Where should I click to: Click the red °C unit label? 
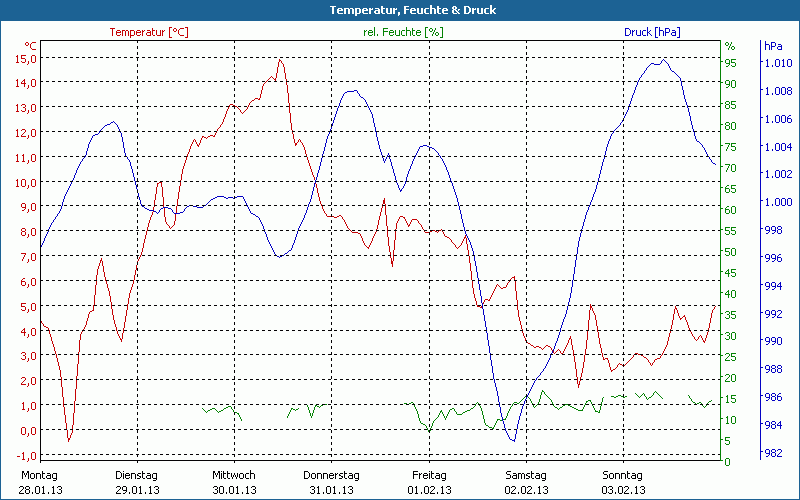(x=31, y=46)
